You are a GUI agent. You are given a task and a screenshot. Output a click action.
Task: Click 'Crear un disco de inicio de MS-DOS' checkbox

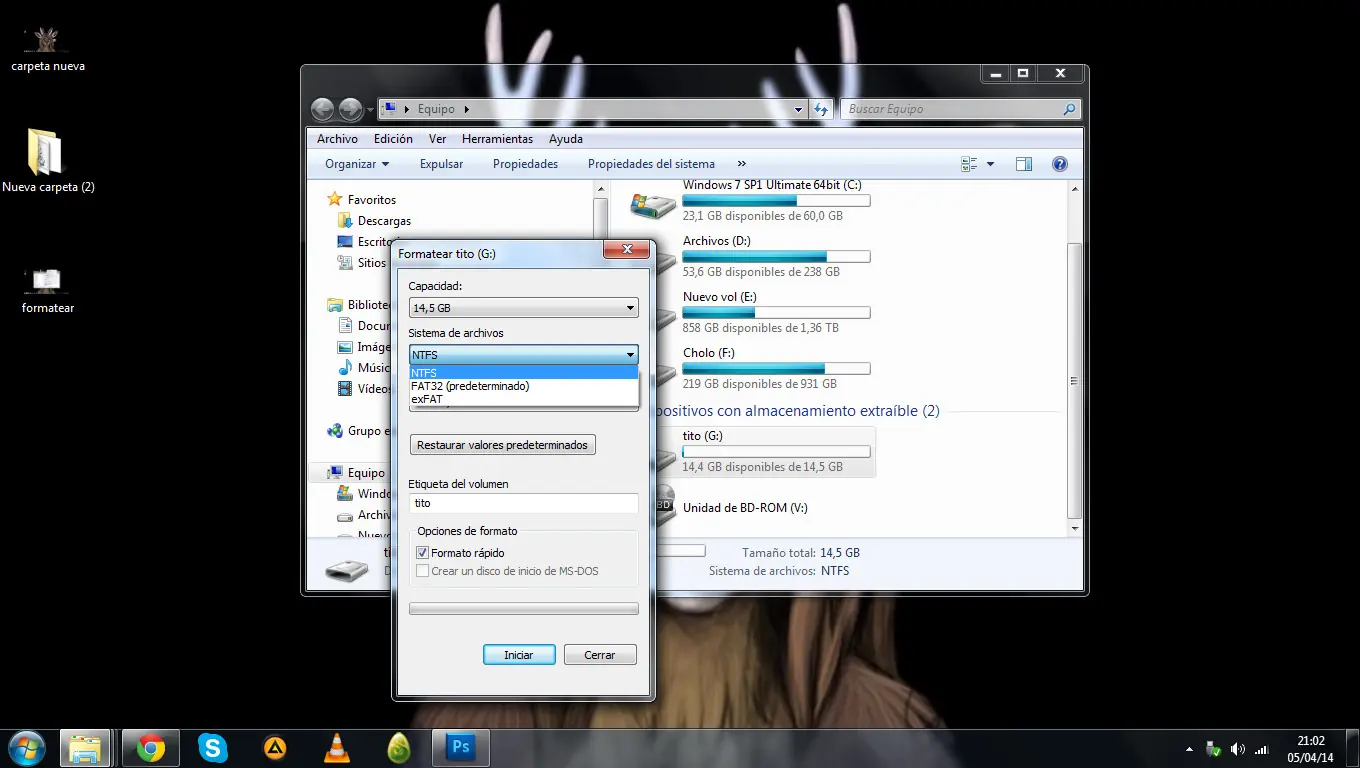pos(423,571)
